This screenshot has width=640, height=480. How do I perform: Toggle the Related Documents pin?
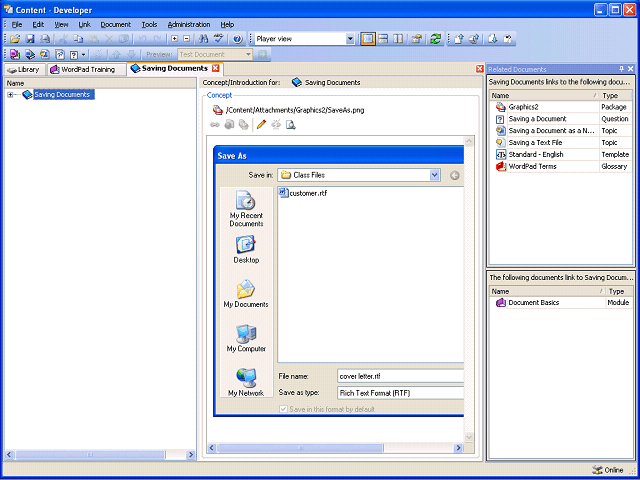coord(622,69)
